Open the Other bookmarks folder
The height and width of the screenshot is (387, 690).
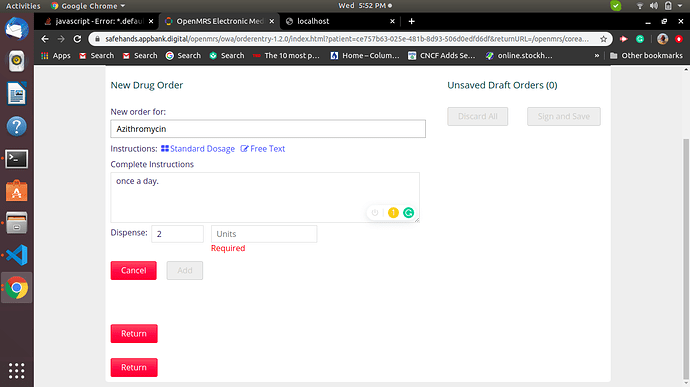click(x=646, y=55)
